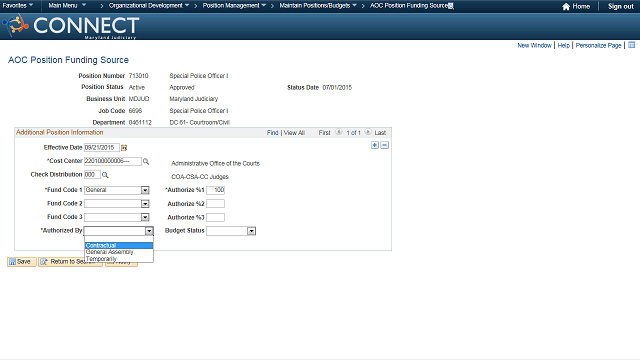Open the Effective Date calendar picker
The height and width of the screenshot is (360, 640).
tap(124, 148)
